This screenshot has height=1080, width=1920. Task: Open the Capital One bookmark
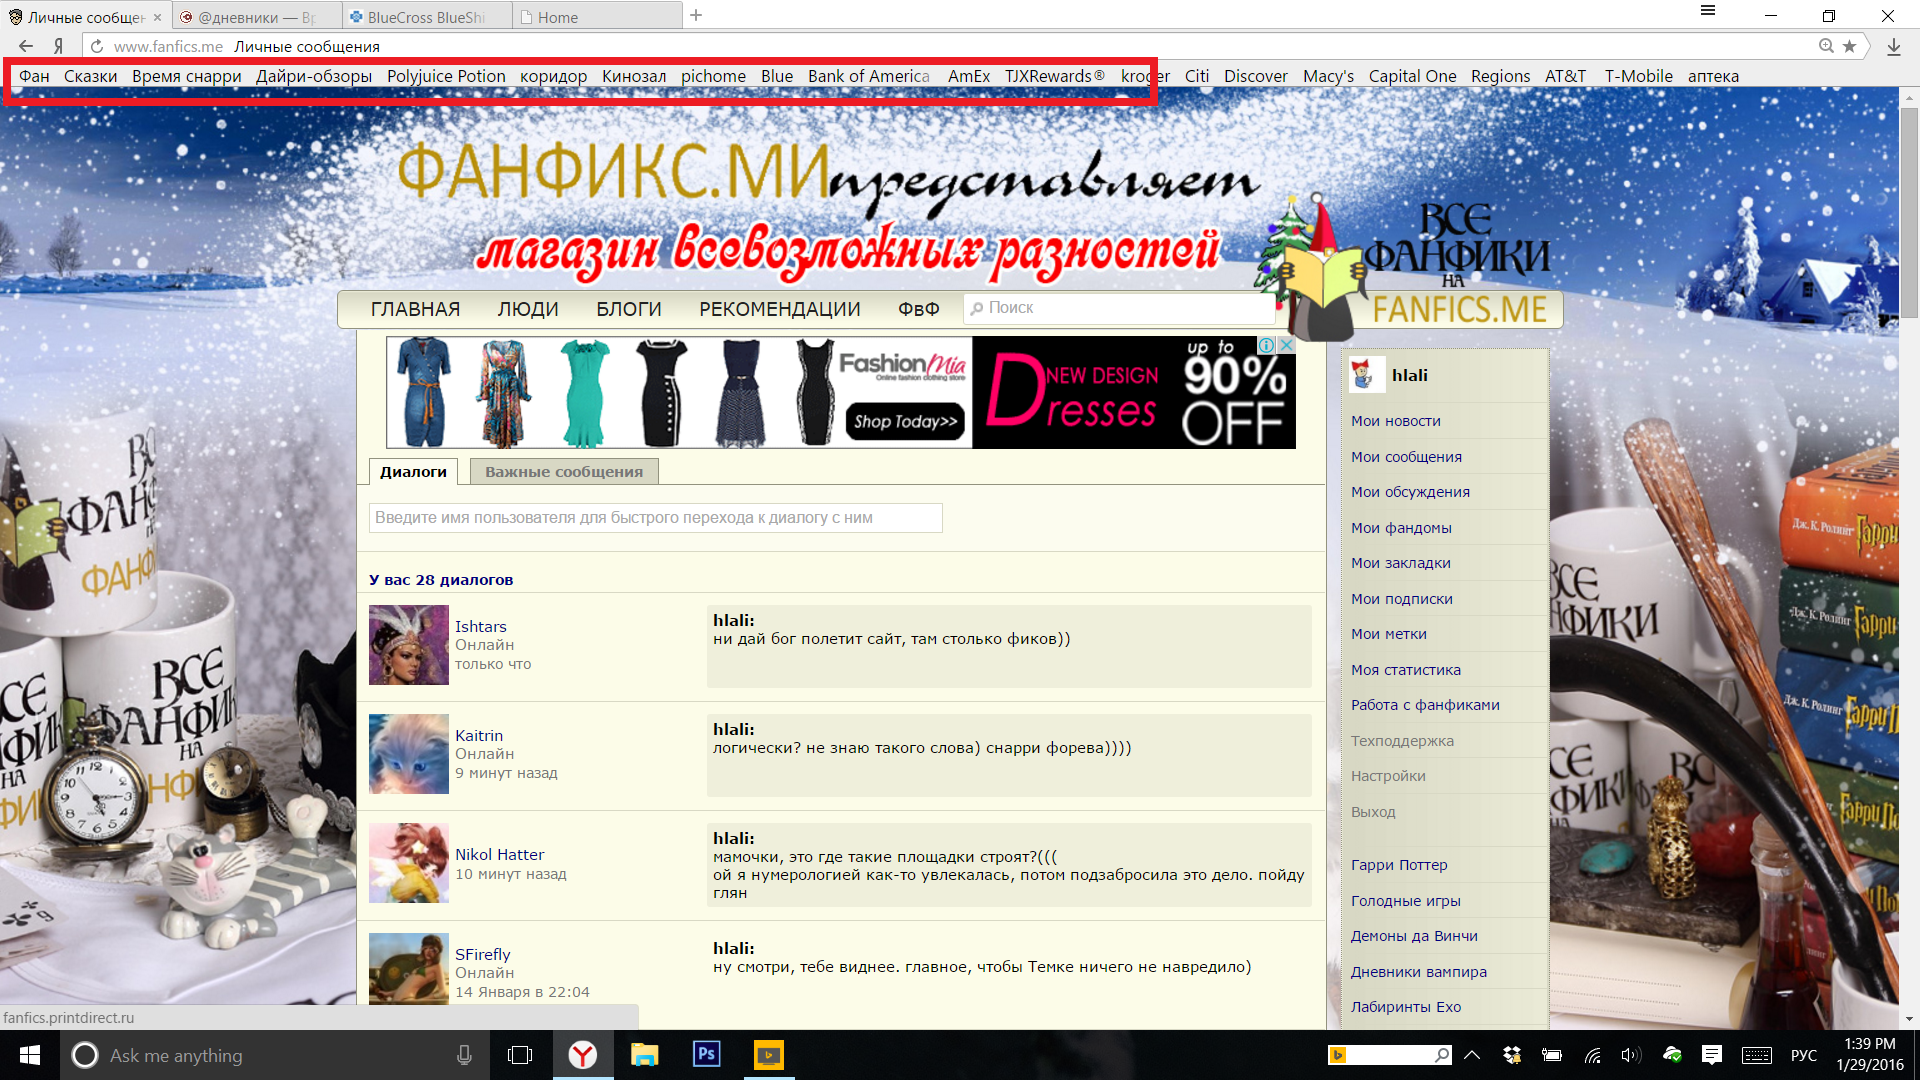1412,76
